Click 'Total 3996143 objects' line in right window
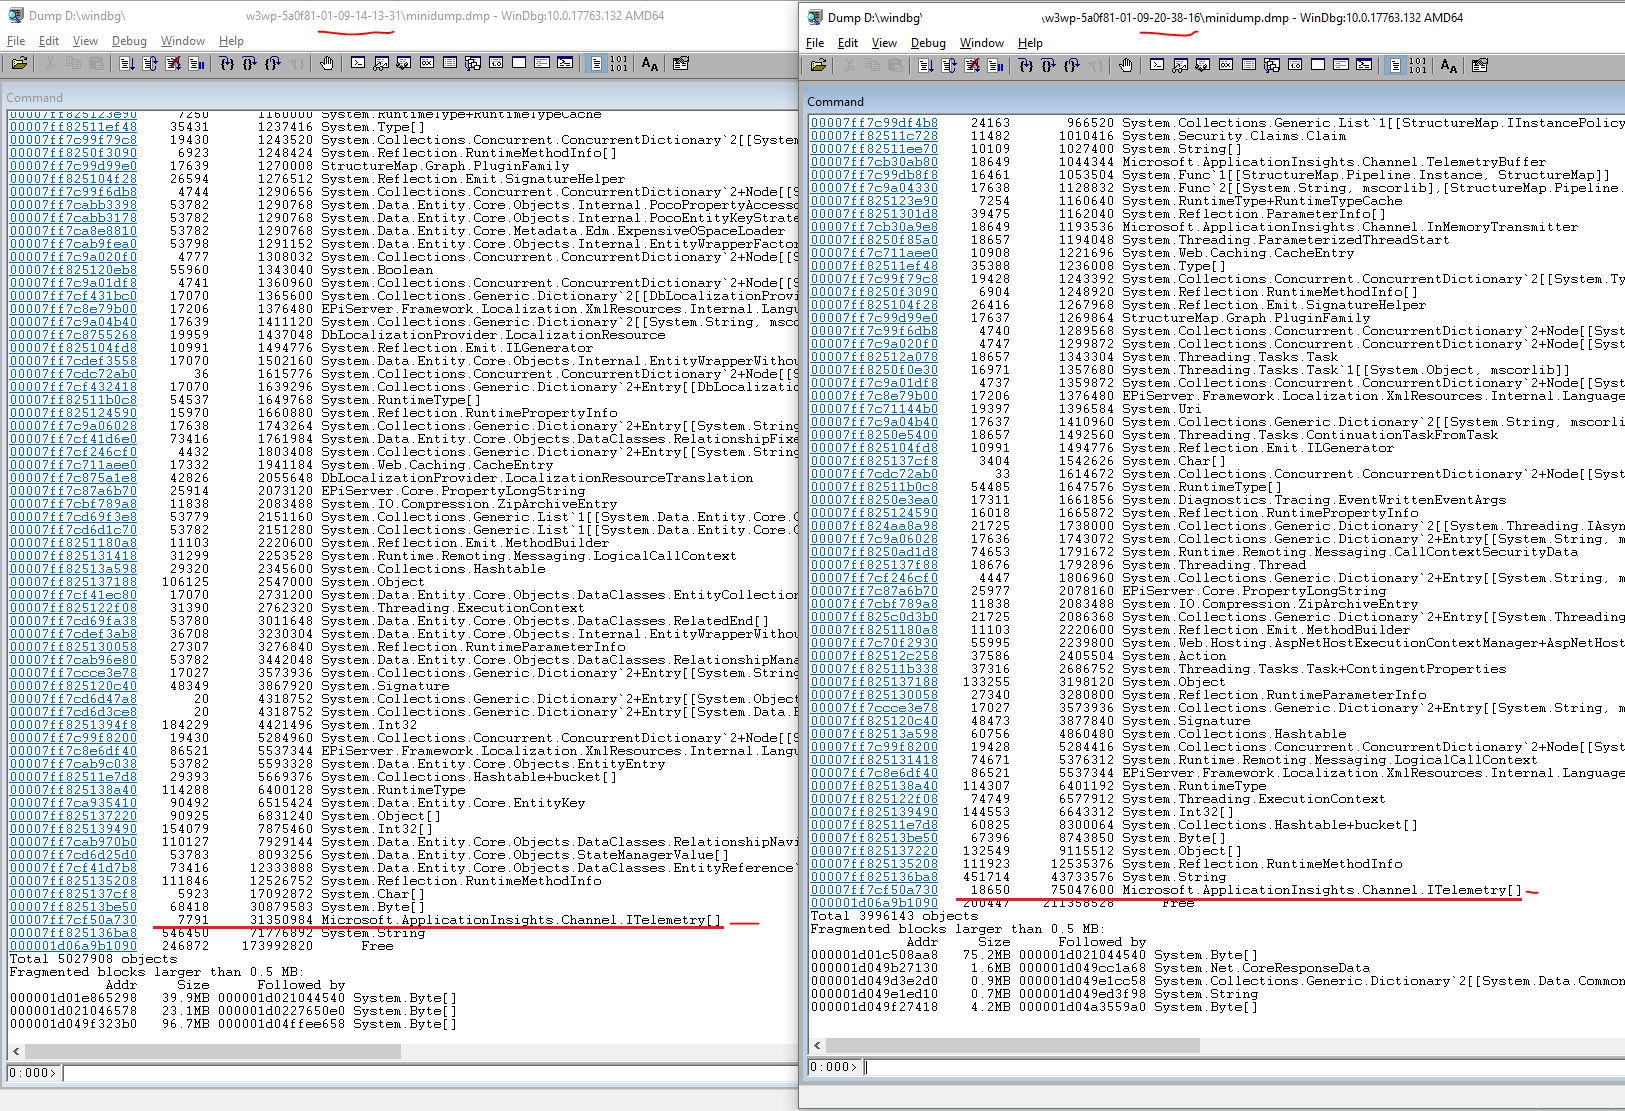This screenshot has width=1625, height=1111. [894, 916]
